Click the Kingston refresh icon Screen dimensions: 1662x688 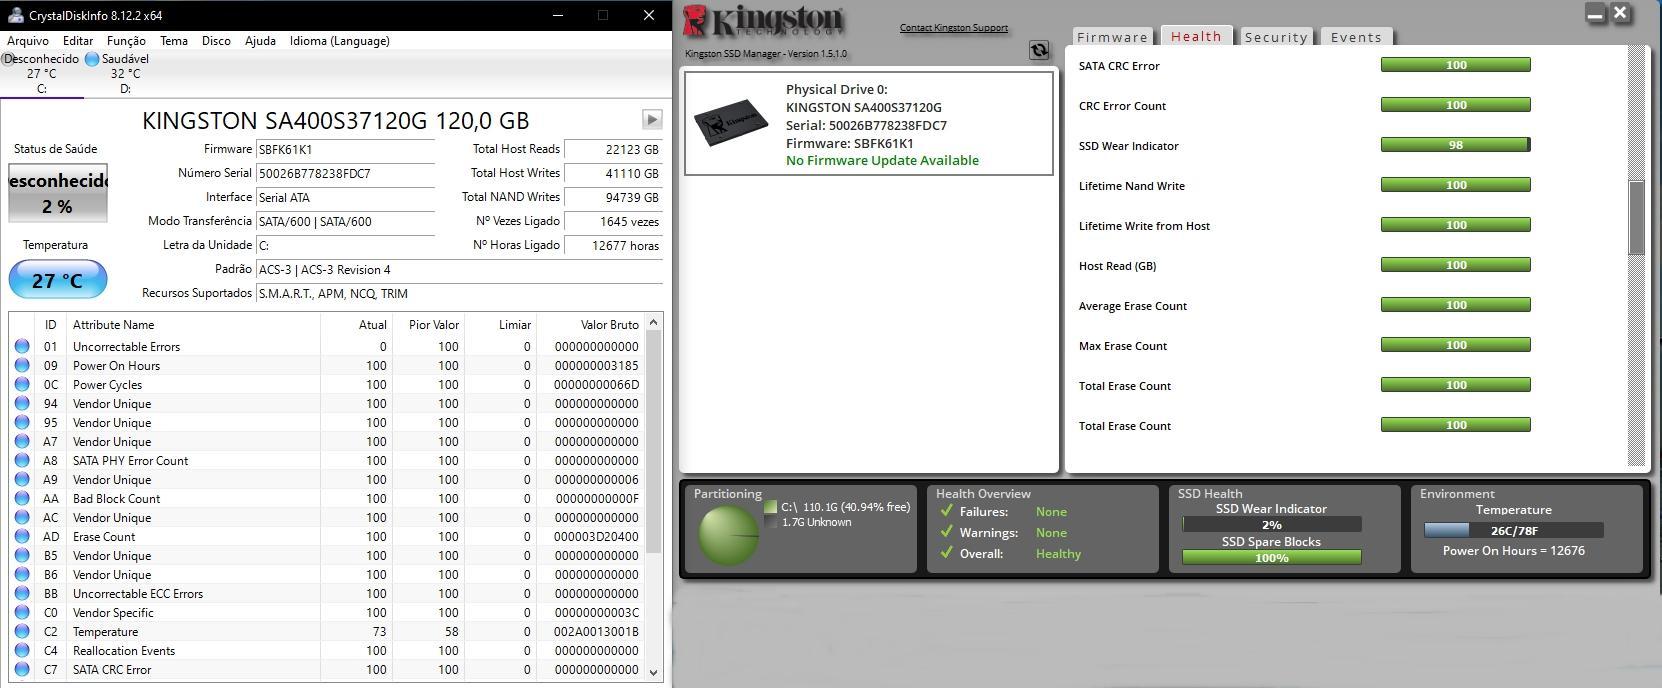[1039, 50]
